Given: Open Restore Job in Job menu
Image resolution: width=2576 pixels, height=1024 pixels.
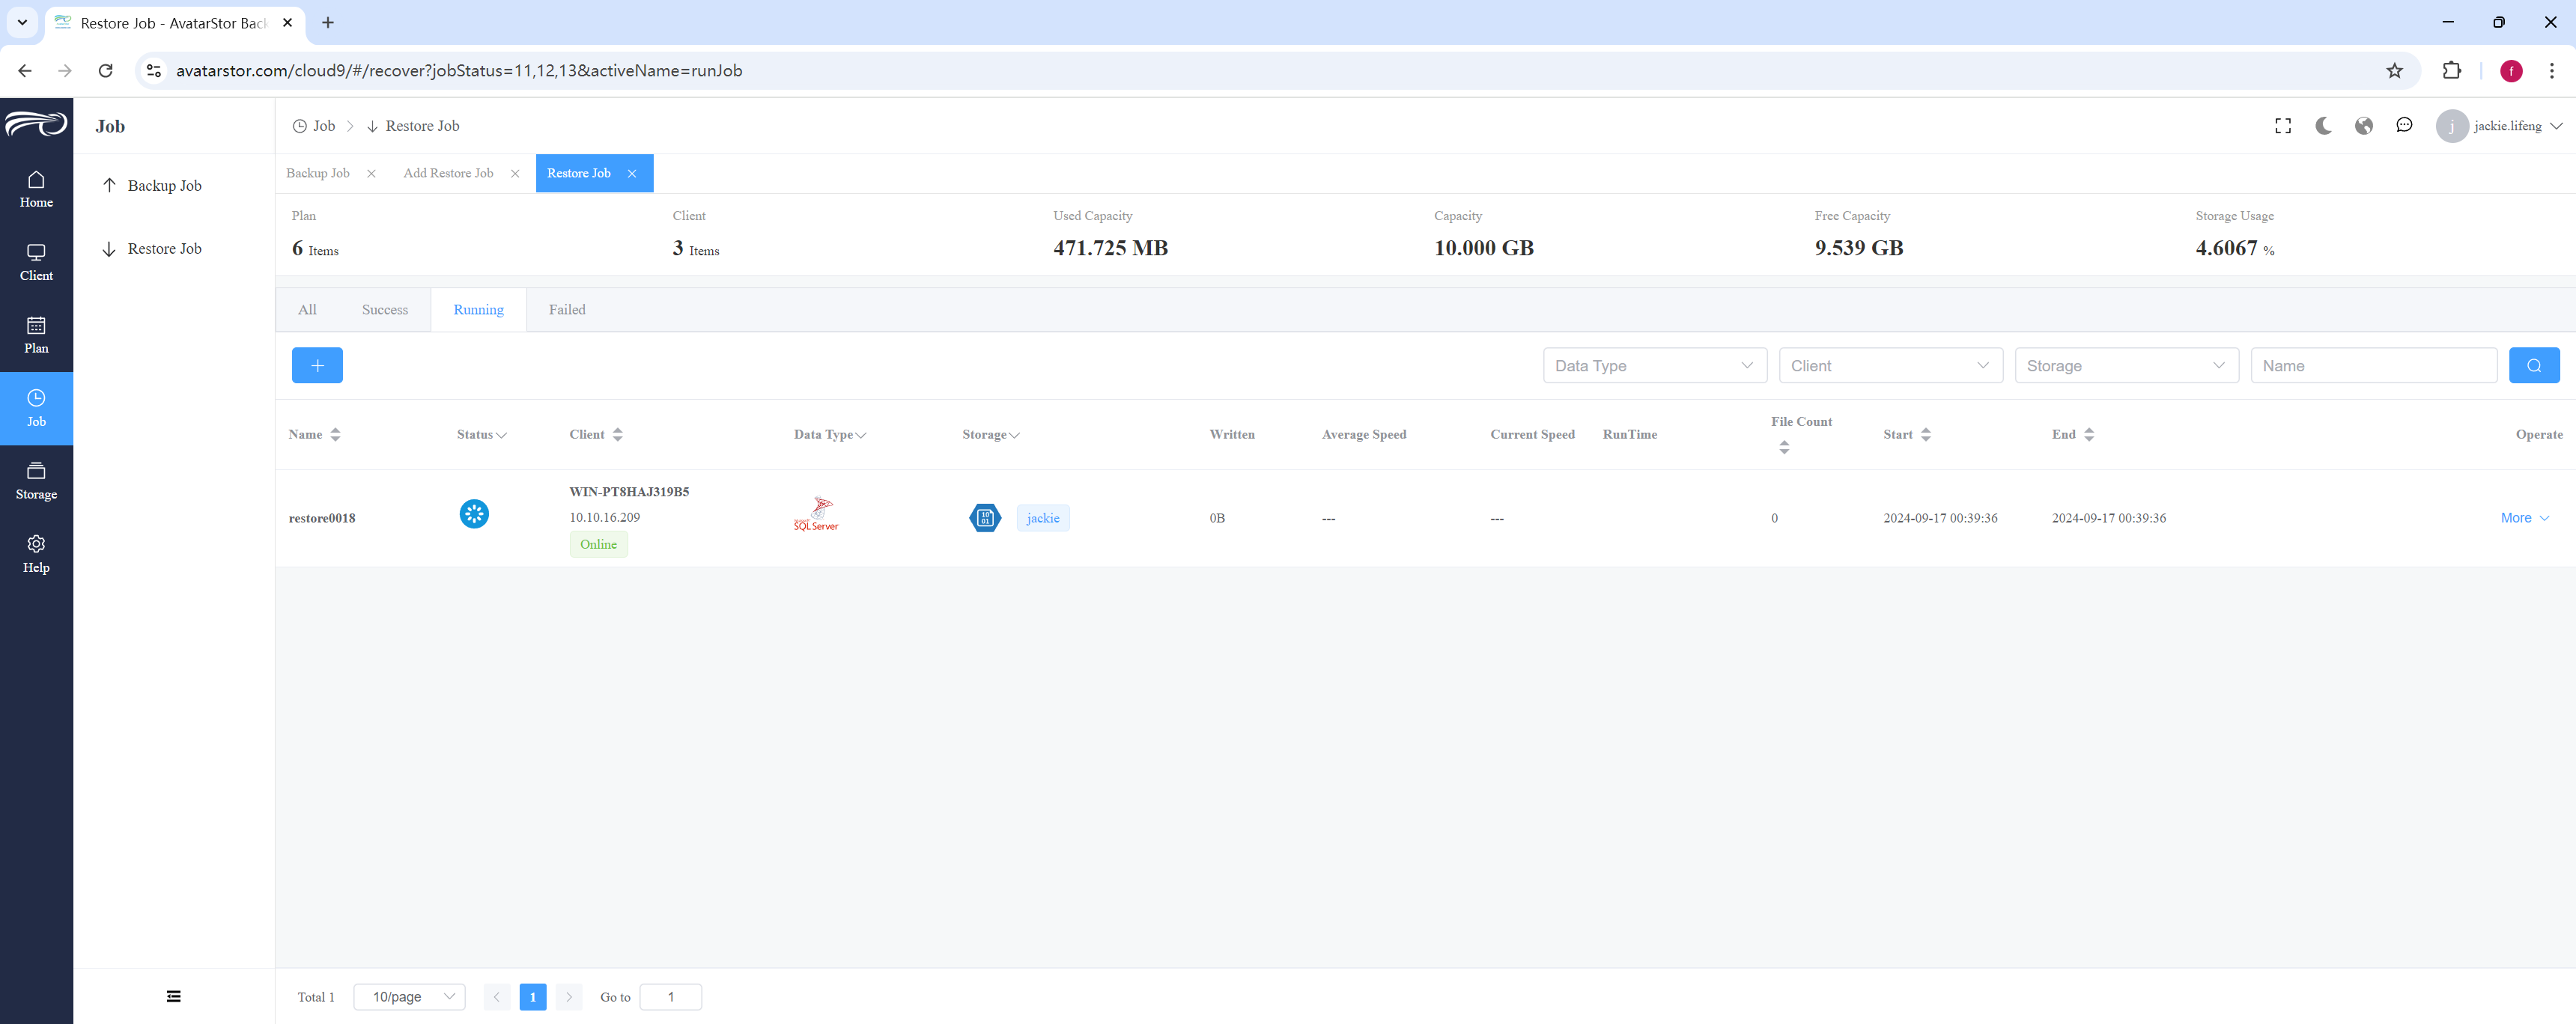Looking at the screenshot, I should click(x=164, y=249).
